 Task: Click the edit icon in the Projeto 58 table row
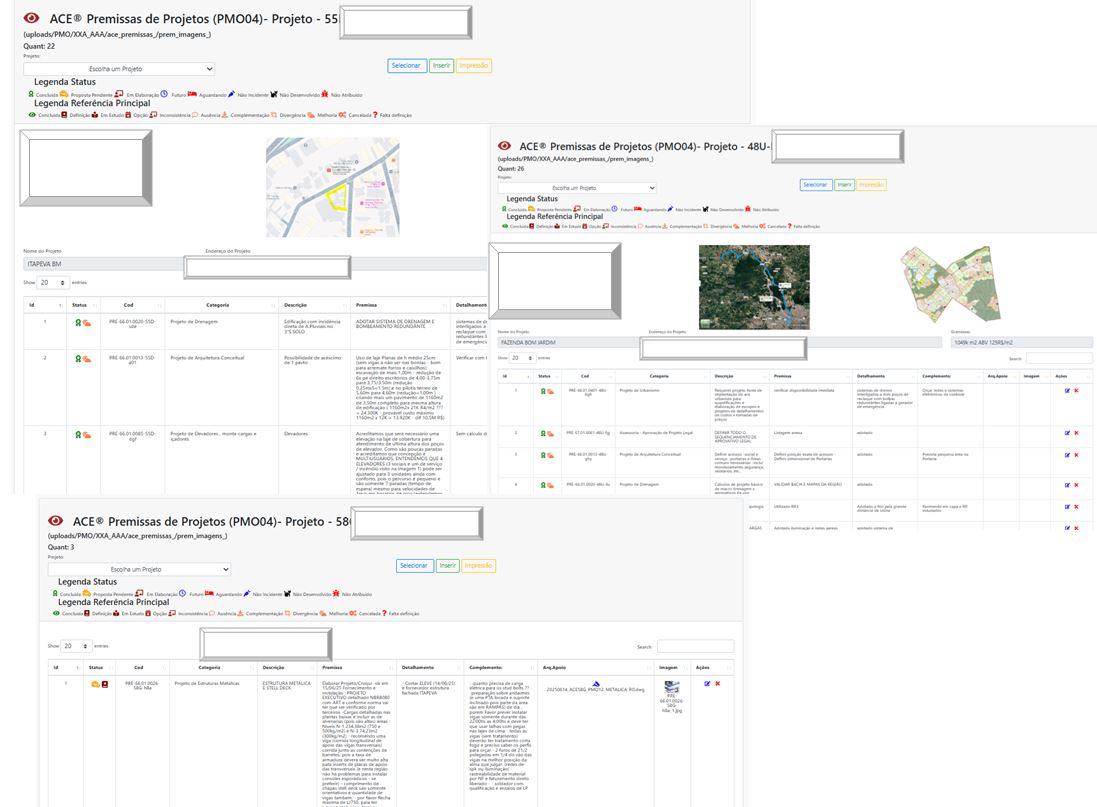(x=707, y=684)
